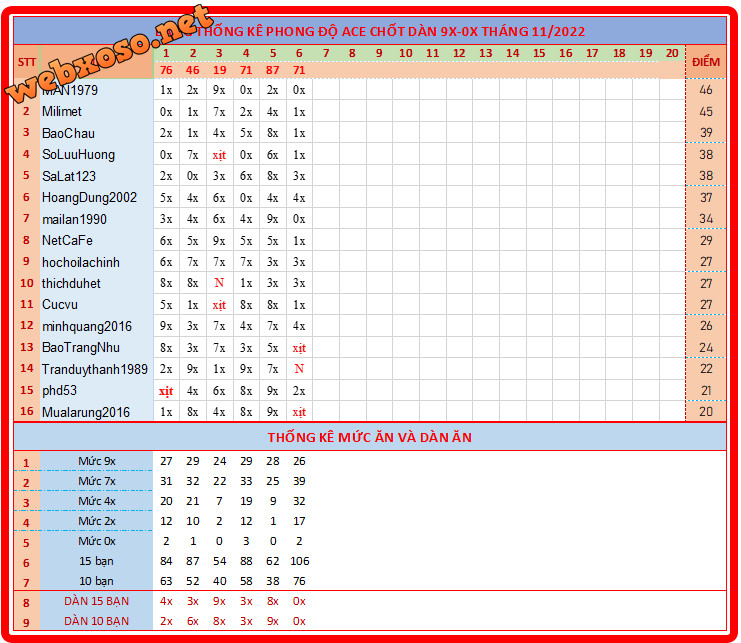
Task: Select player name mailan1990
Action: [x=74, y=219]
